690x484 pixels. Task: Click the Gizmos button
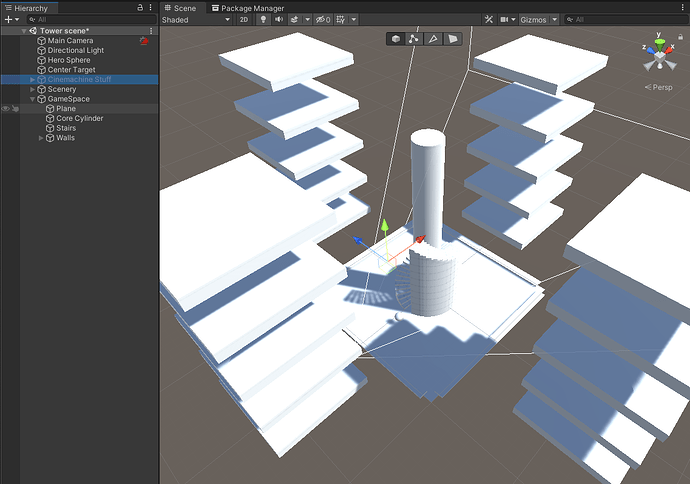pyautogui.click(x=533, y=19)
